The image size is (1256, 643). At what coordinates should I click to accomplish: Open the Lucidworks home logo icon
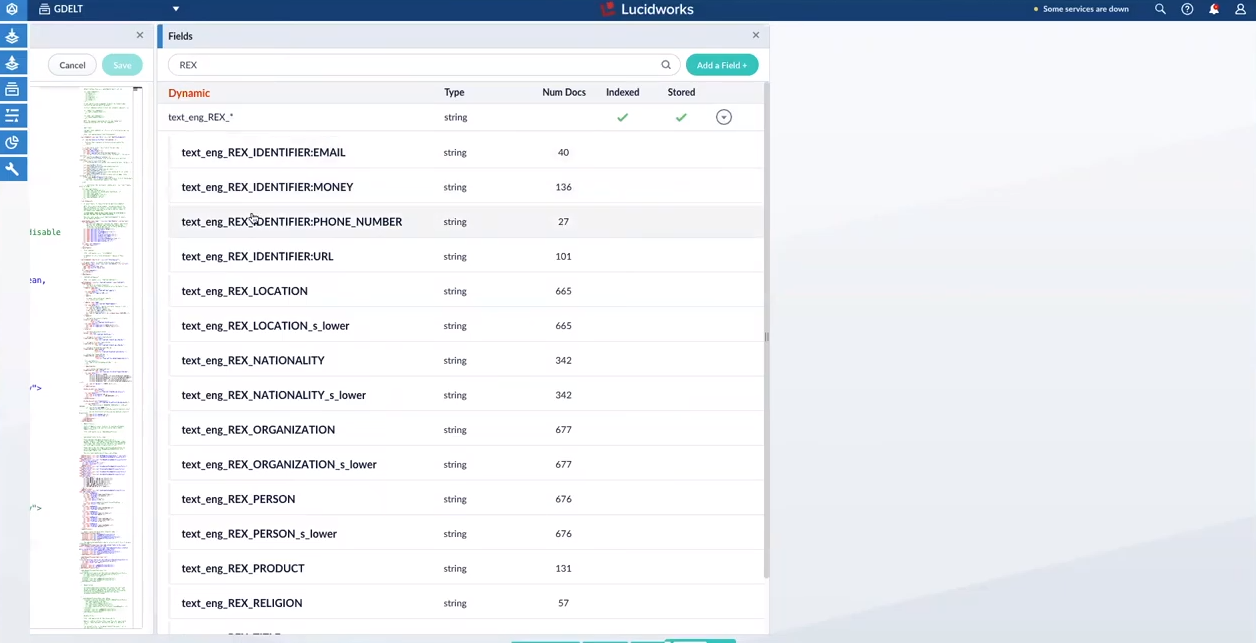click(607, 9)
